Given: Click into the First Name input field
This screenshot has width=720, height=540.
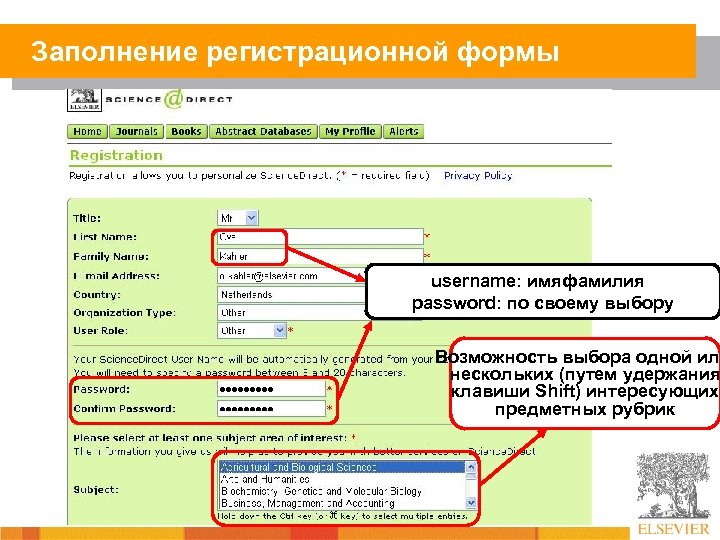Looking at the screenshot, I should 320,237.
